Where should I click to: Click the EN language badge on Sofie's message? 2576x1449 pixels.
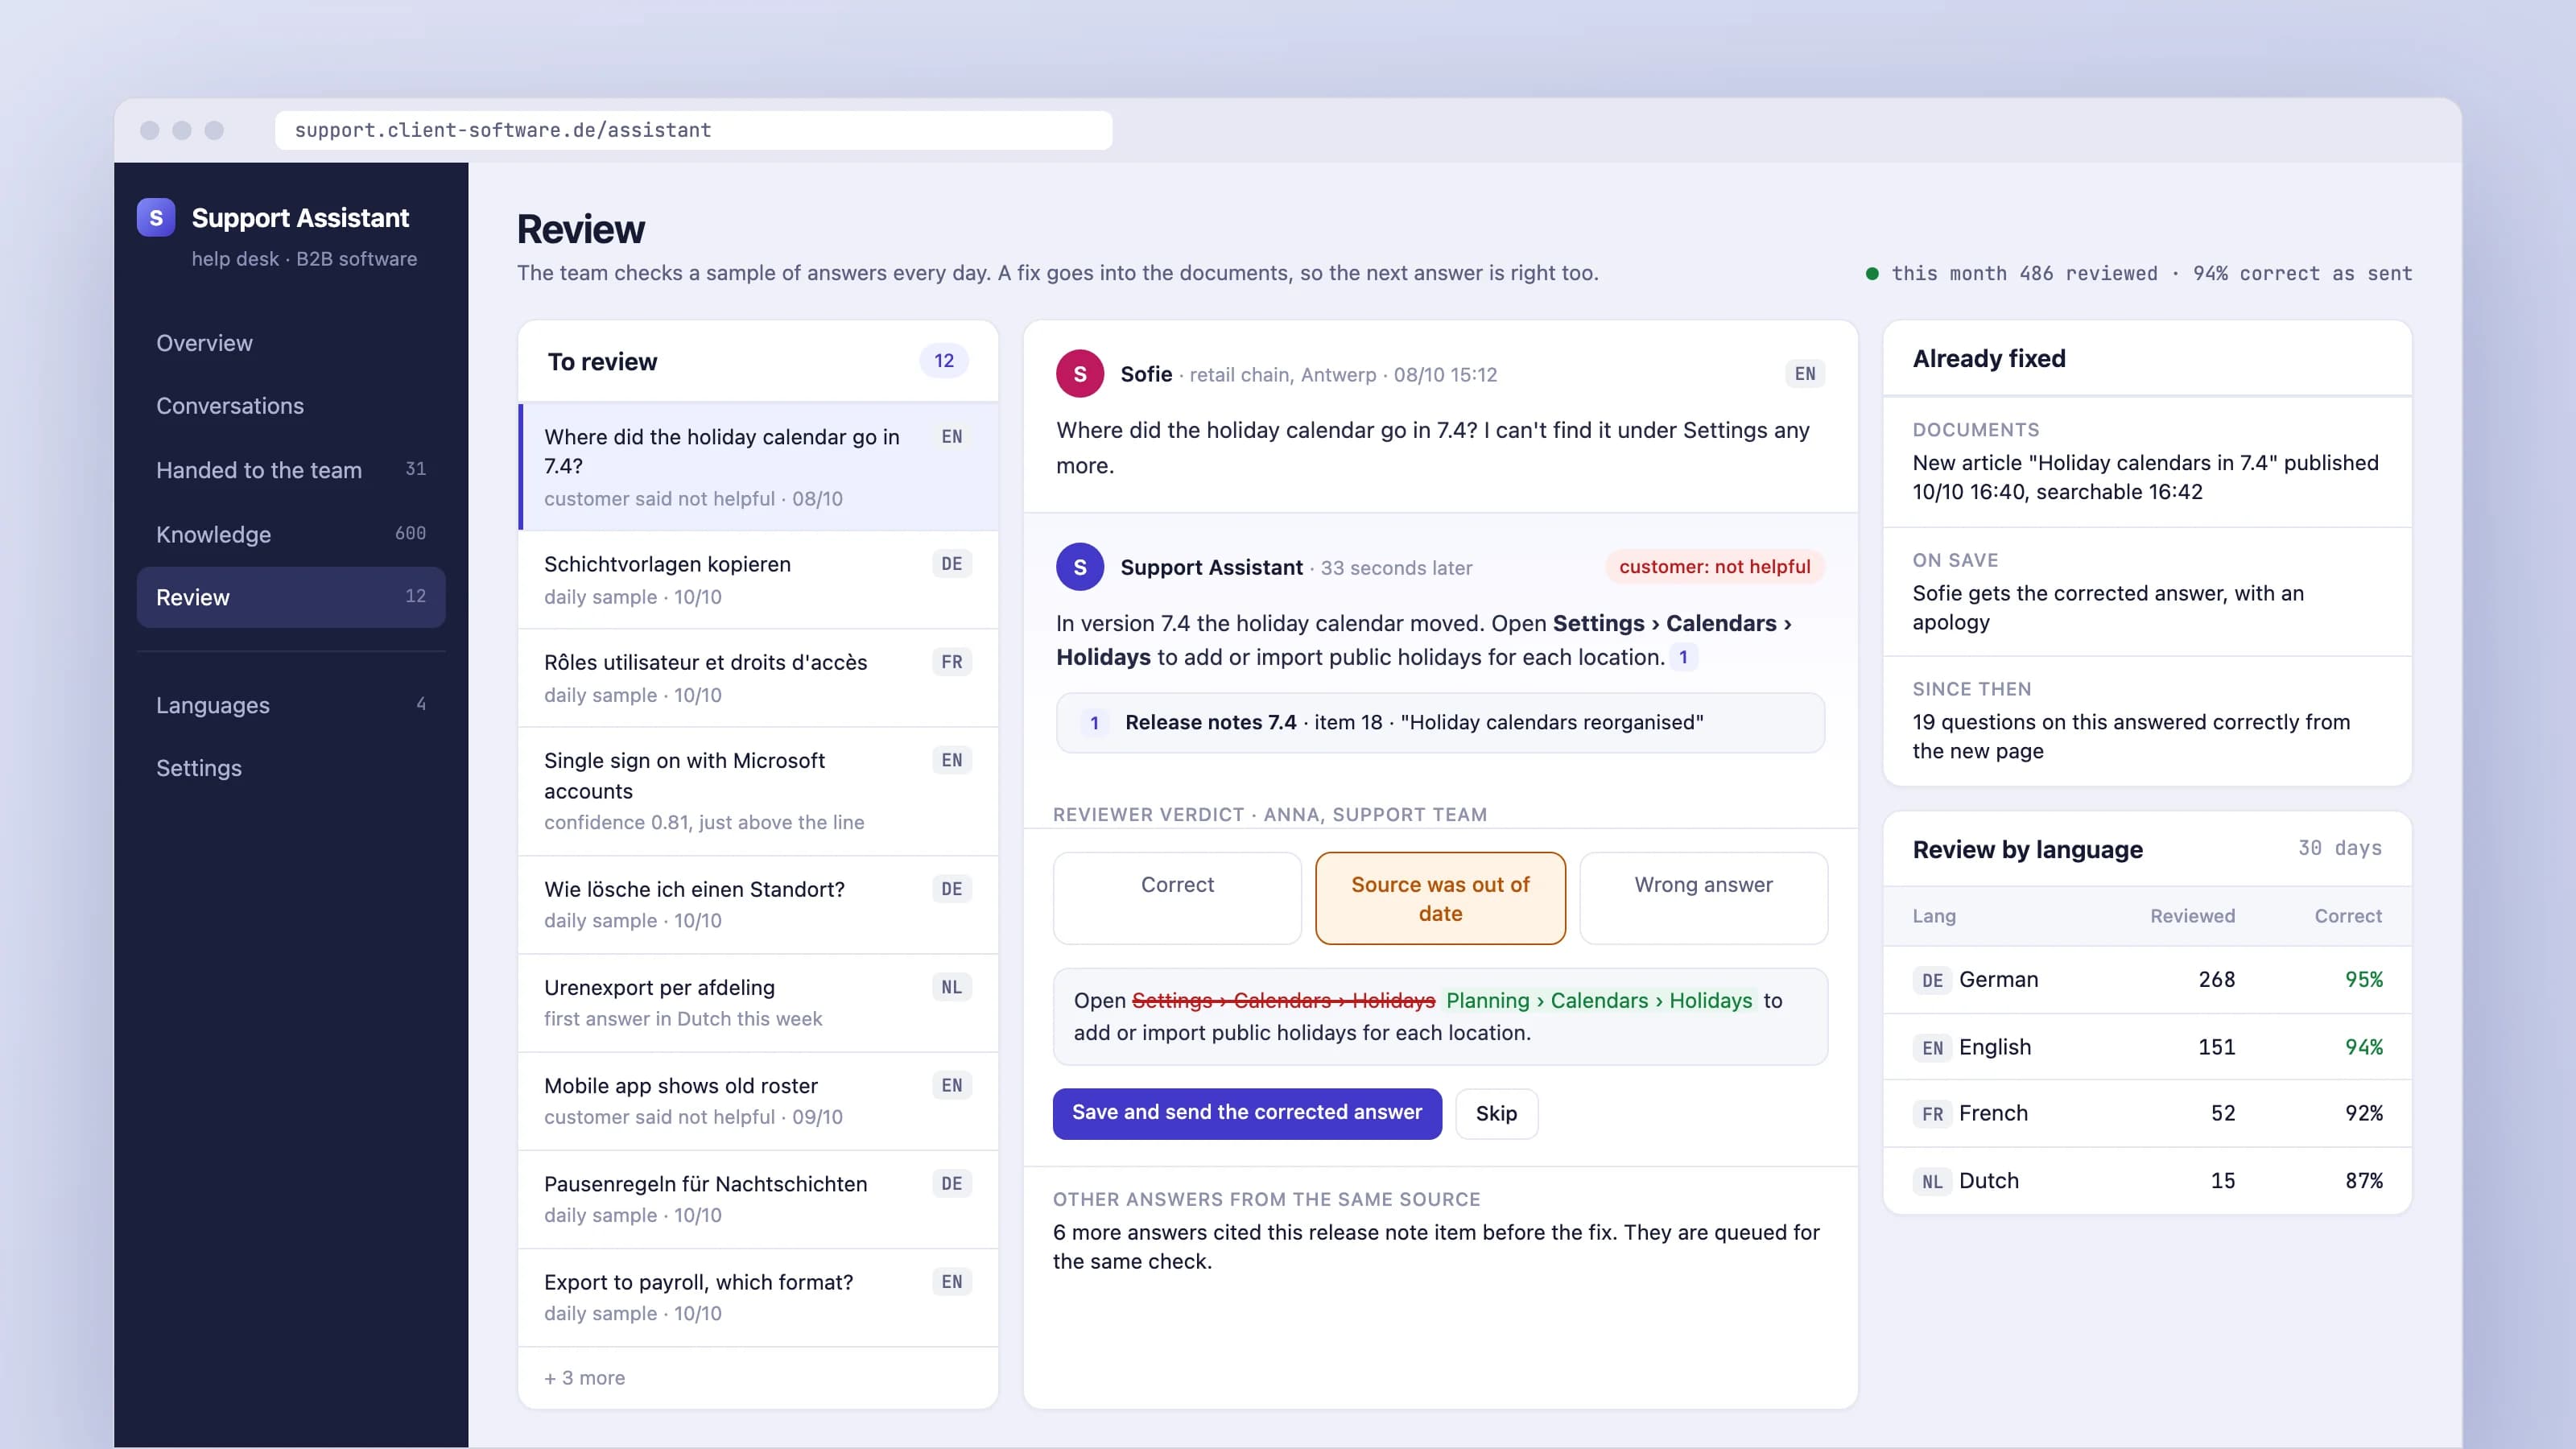[x=1805, y=374]
